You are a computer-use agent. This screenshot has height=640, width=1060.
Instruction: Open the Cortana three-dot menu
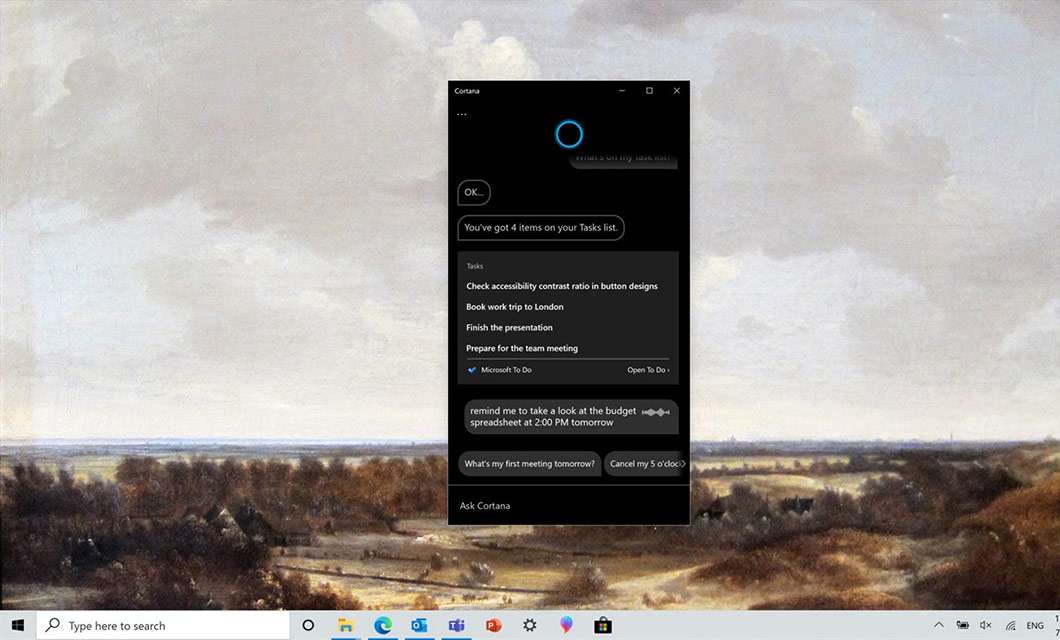(462, 114)
